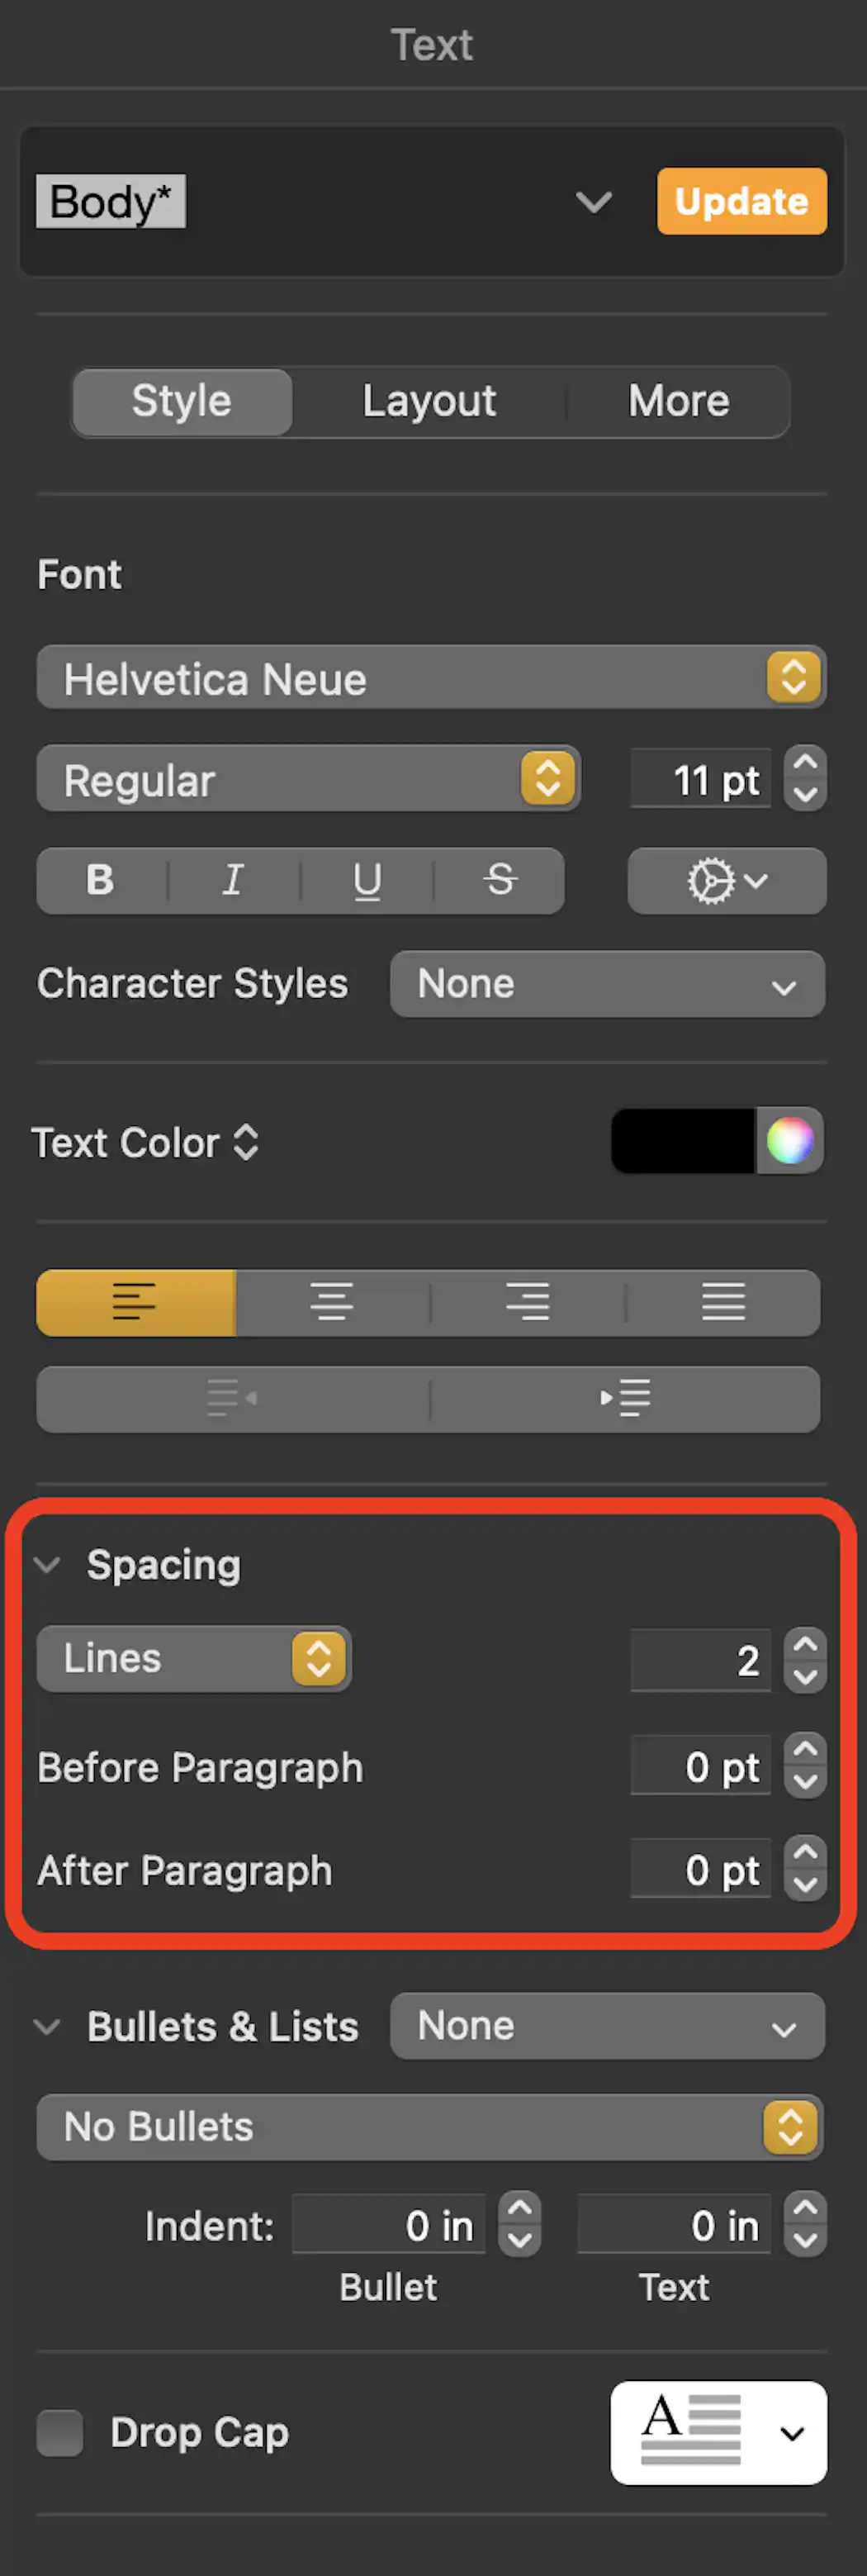
Task: Select right text alignment
Action: 528,1302
